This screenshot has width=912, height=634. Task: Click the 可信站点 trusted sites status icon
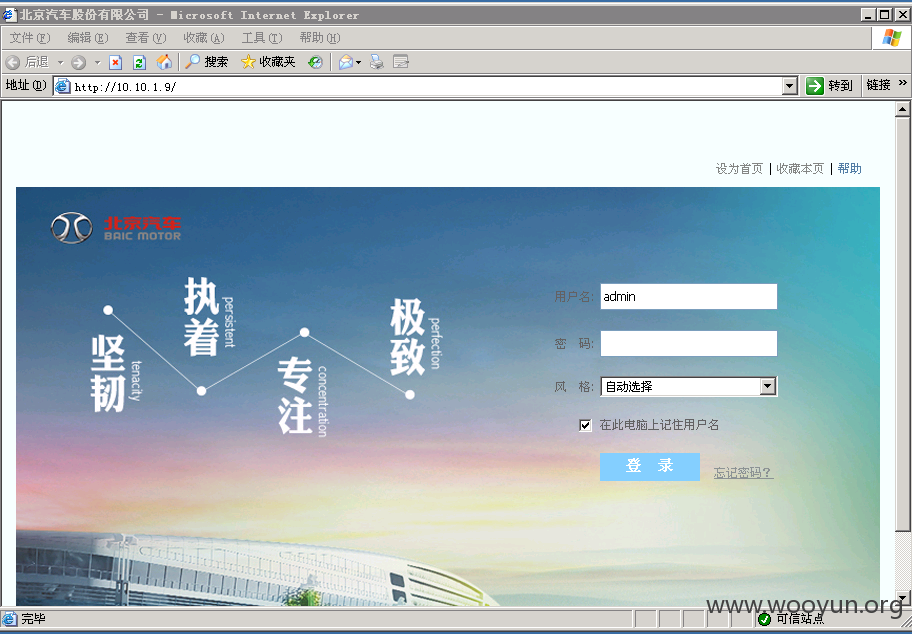tap(764, 619)
